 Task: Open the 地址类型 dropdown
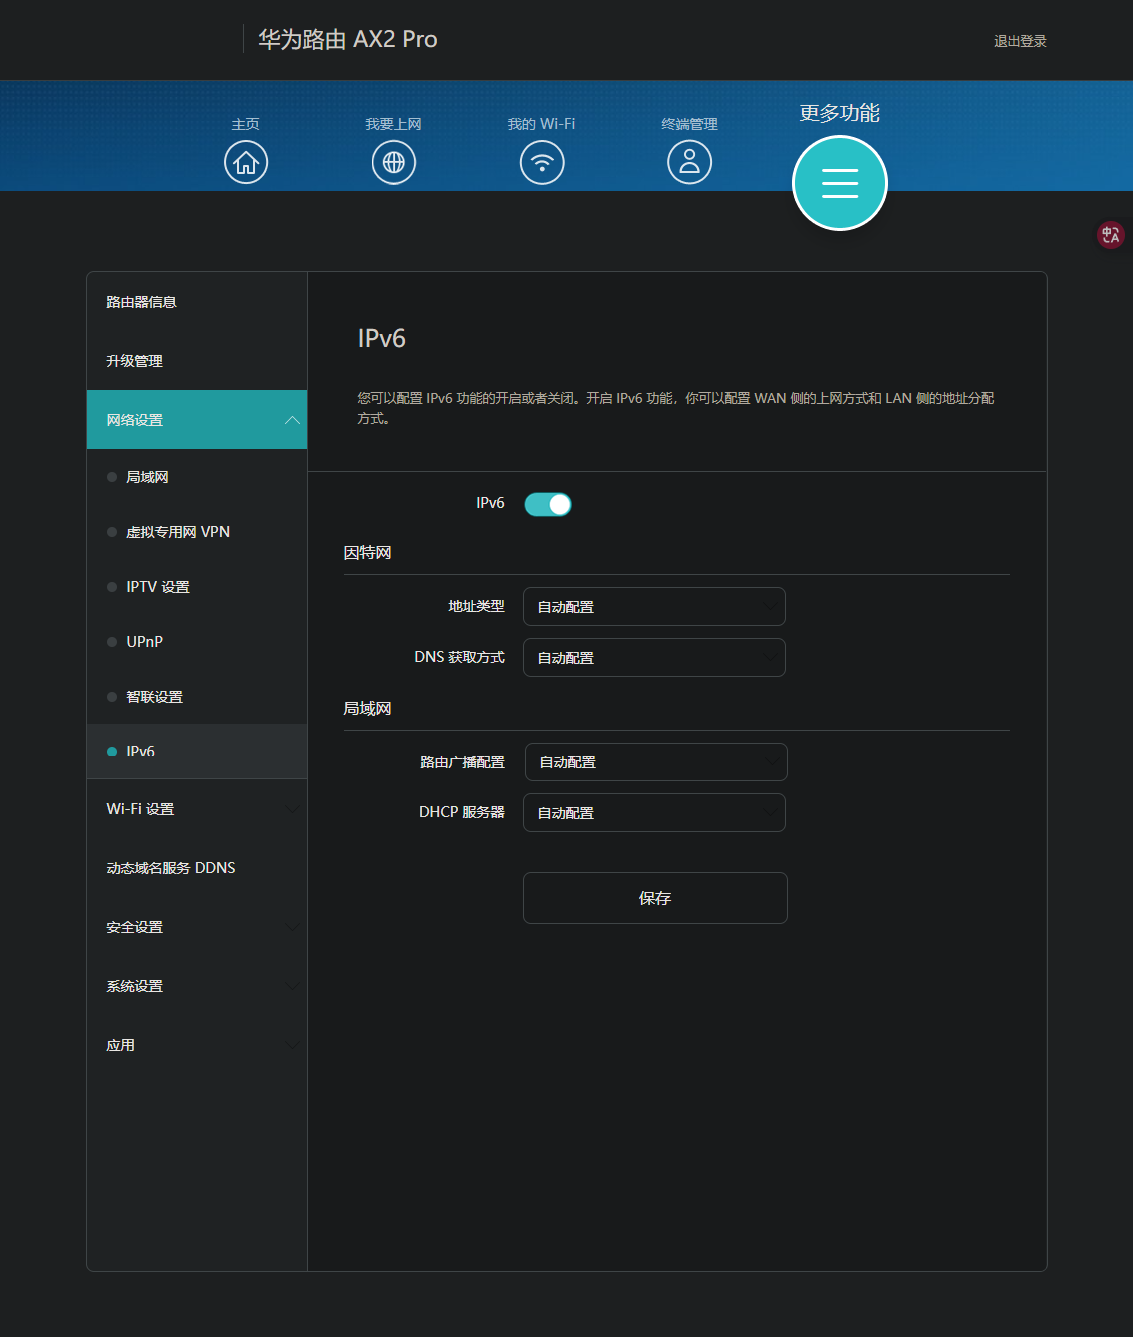(654, 607)
